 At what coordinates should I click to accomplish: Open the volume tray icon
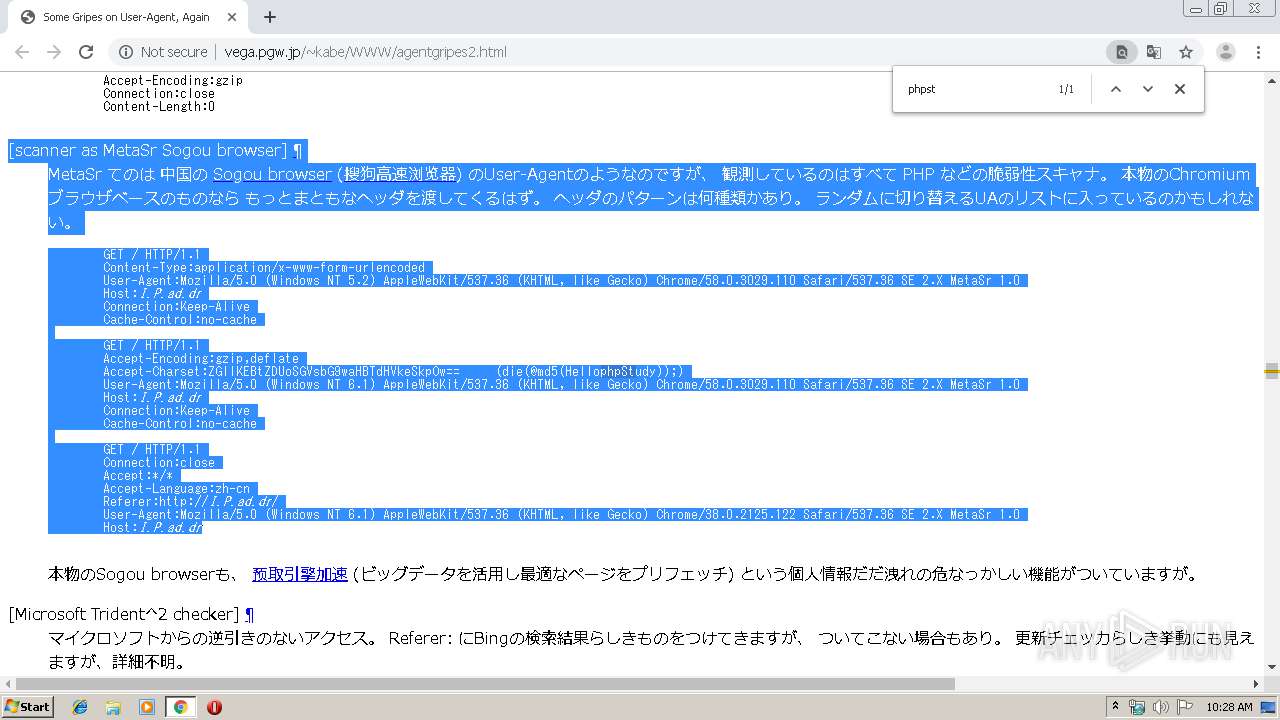[1161, 707]
